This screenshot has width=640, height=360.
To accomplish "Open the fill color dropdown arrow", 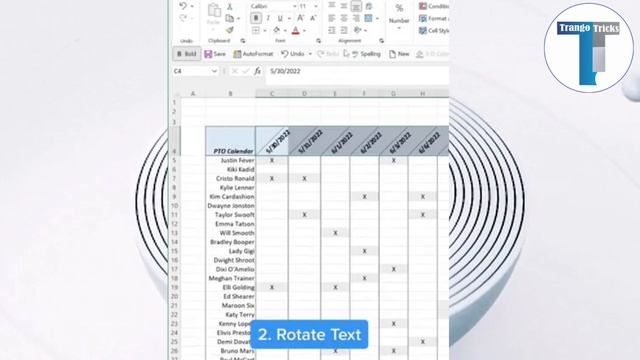I will pos(285,31).
